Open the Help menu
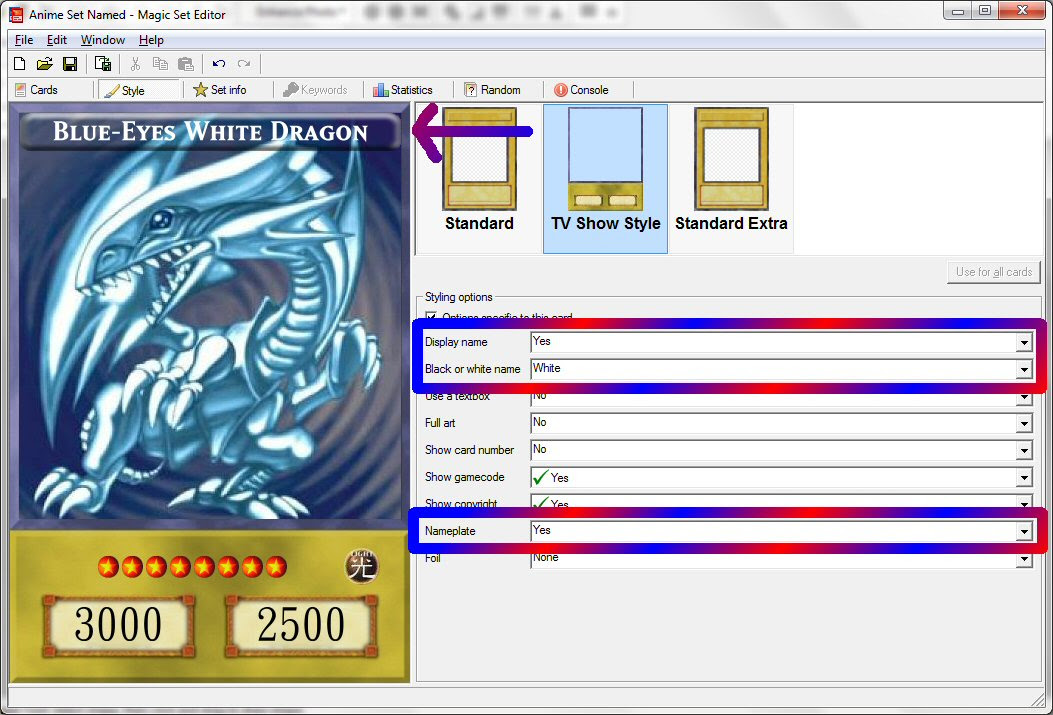This screenshot has width=1053, height=715. 151,40
